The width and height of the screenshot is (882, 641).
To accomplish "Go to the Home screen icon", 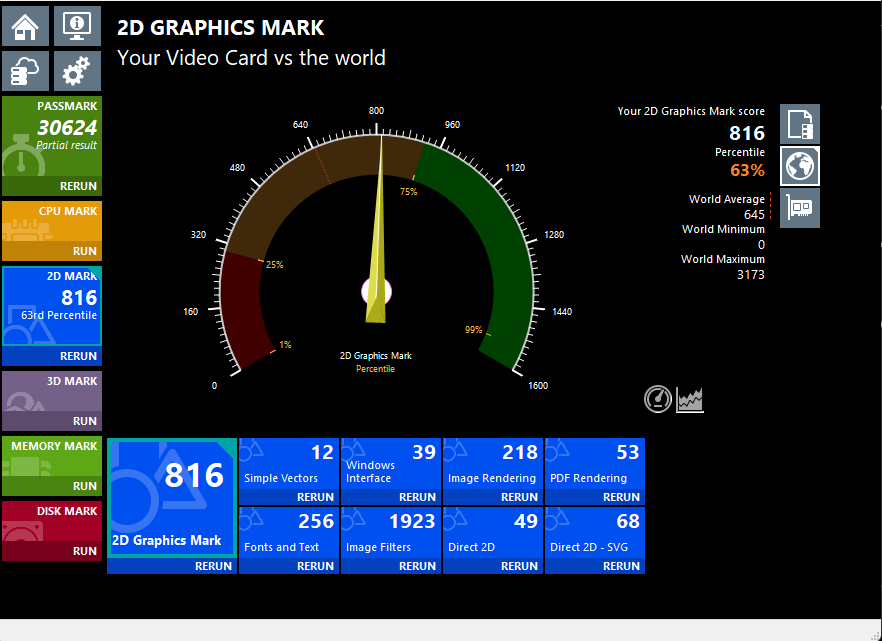I will pos(26,26).
